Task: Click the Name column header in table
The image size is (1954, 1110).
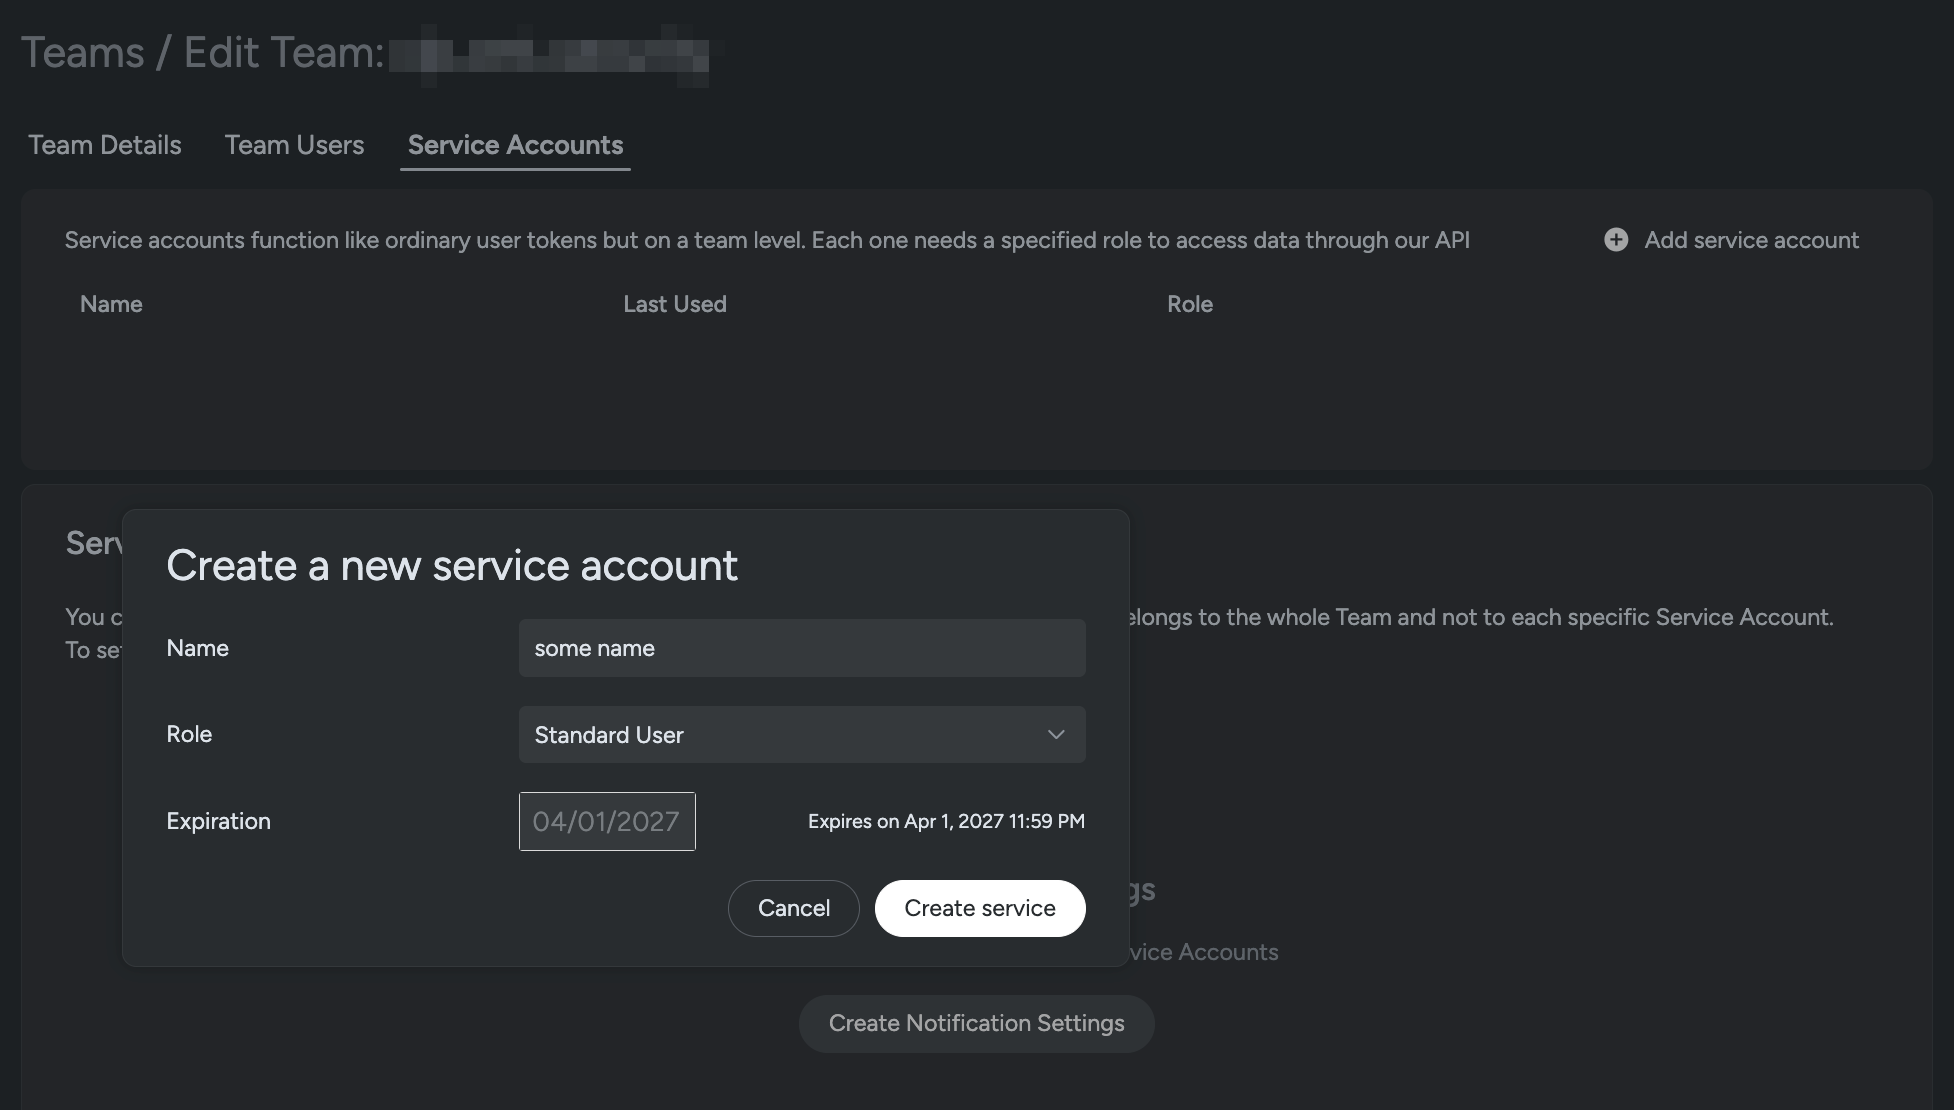Action: 111,304
